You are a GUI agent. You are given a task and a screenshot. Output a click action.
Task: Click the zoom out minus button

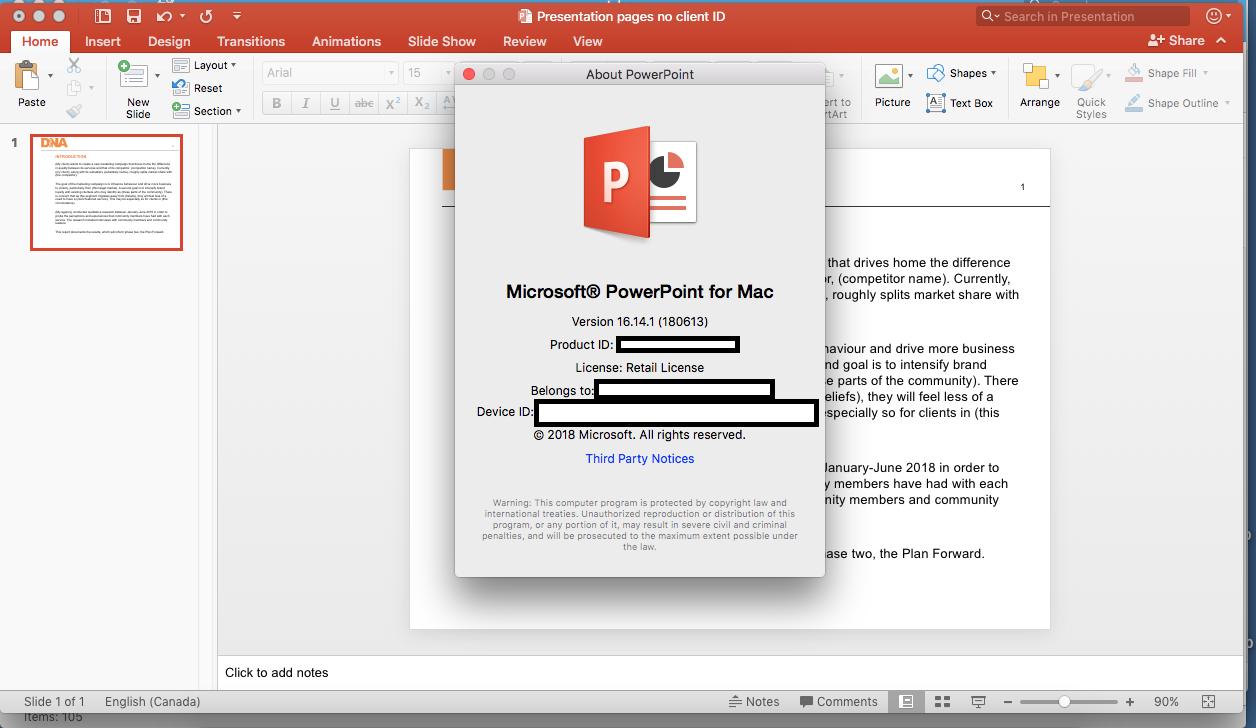coord(1008,702)
